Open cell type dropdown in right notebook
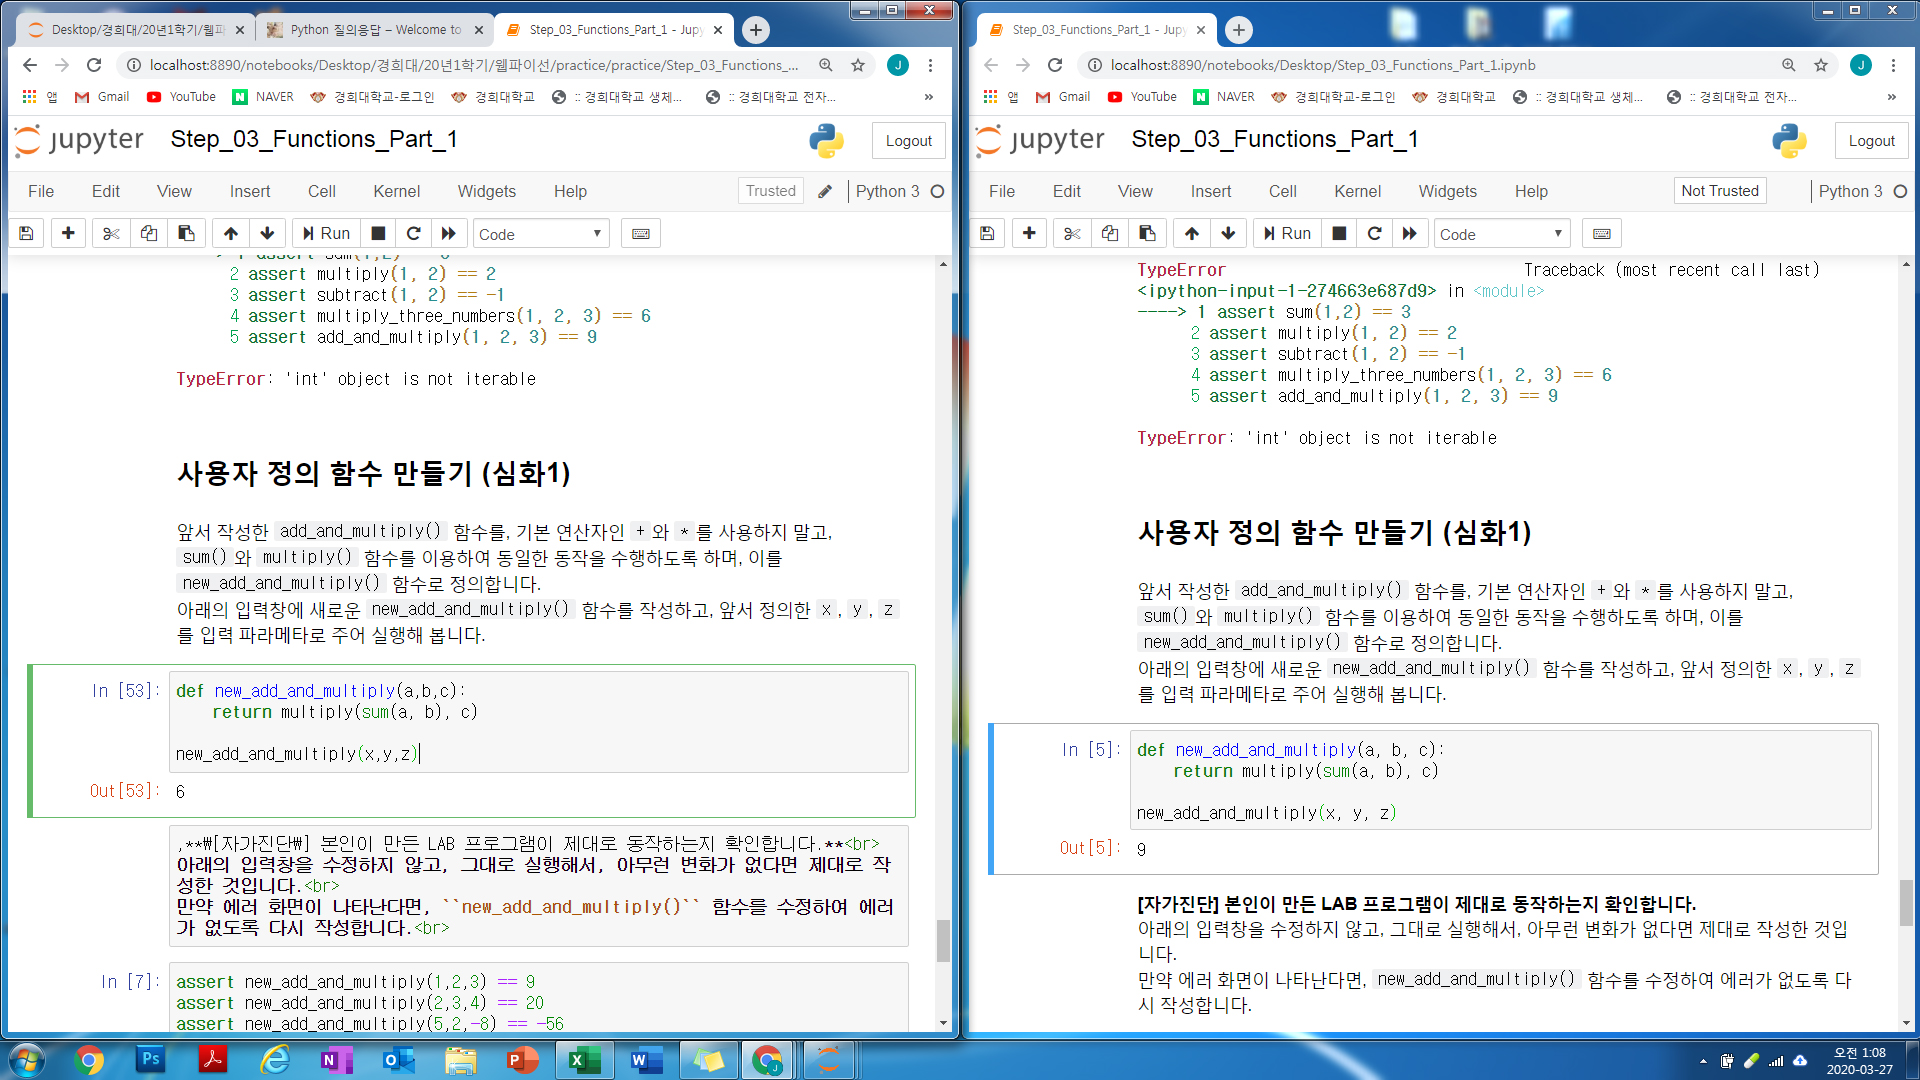This screenshot has height=1080, width=1920. 1501,234
